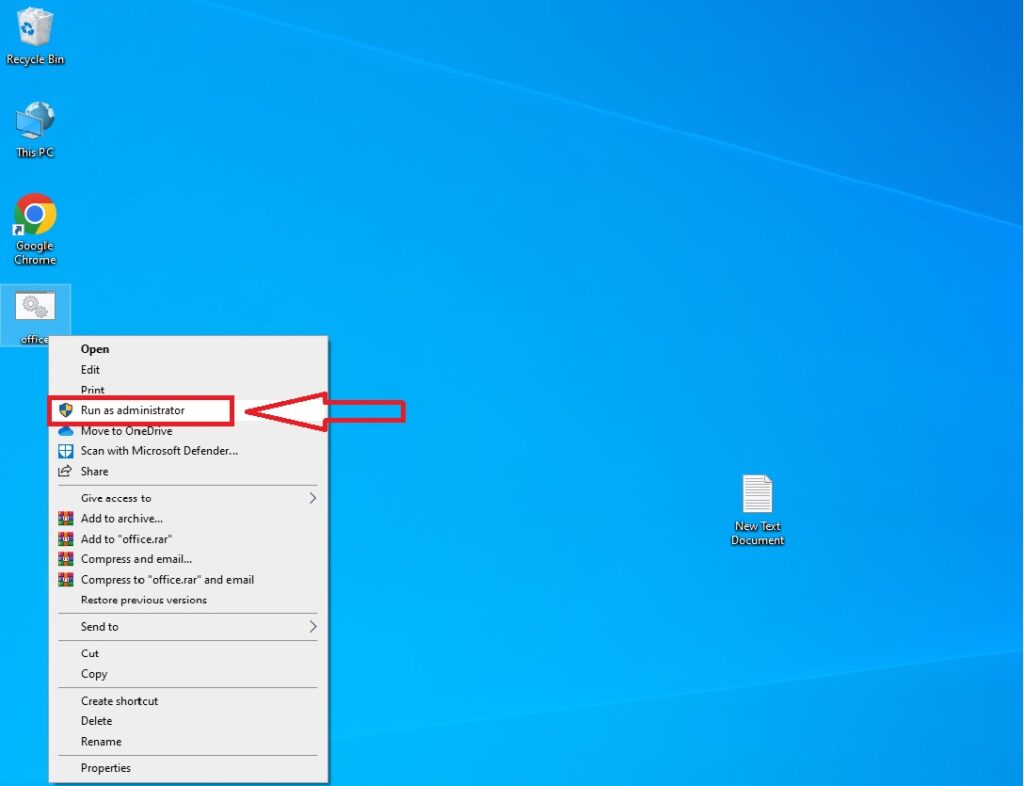Select Add to "office.rar"
Screen dimensions: 1024x786
[188, 539]
